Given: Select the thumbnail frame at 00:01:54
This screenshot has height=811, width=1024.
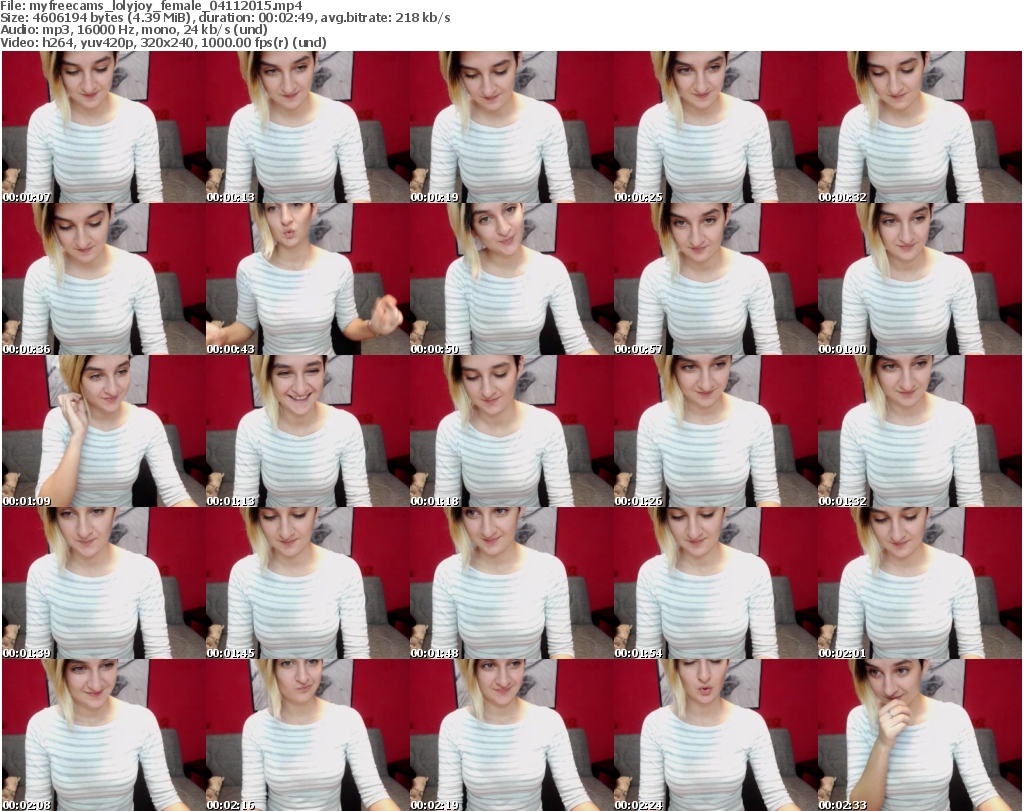Looking at the screenshot, I should click(715, 583).
